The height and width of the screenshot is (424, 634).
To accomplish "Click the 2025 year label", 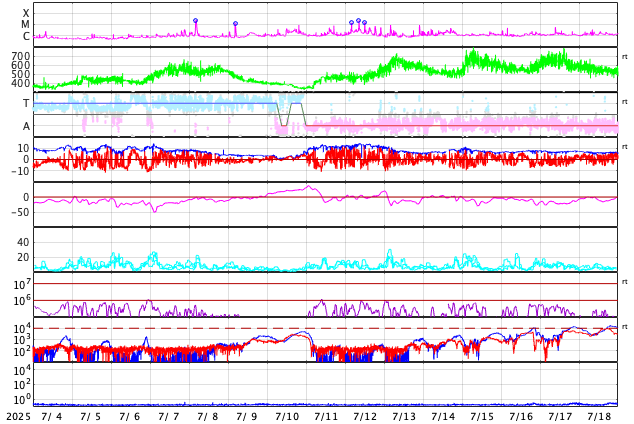I will (18, 417).
